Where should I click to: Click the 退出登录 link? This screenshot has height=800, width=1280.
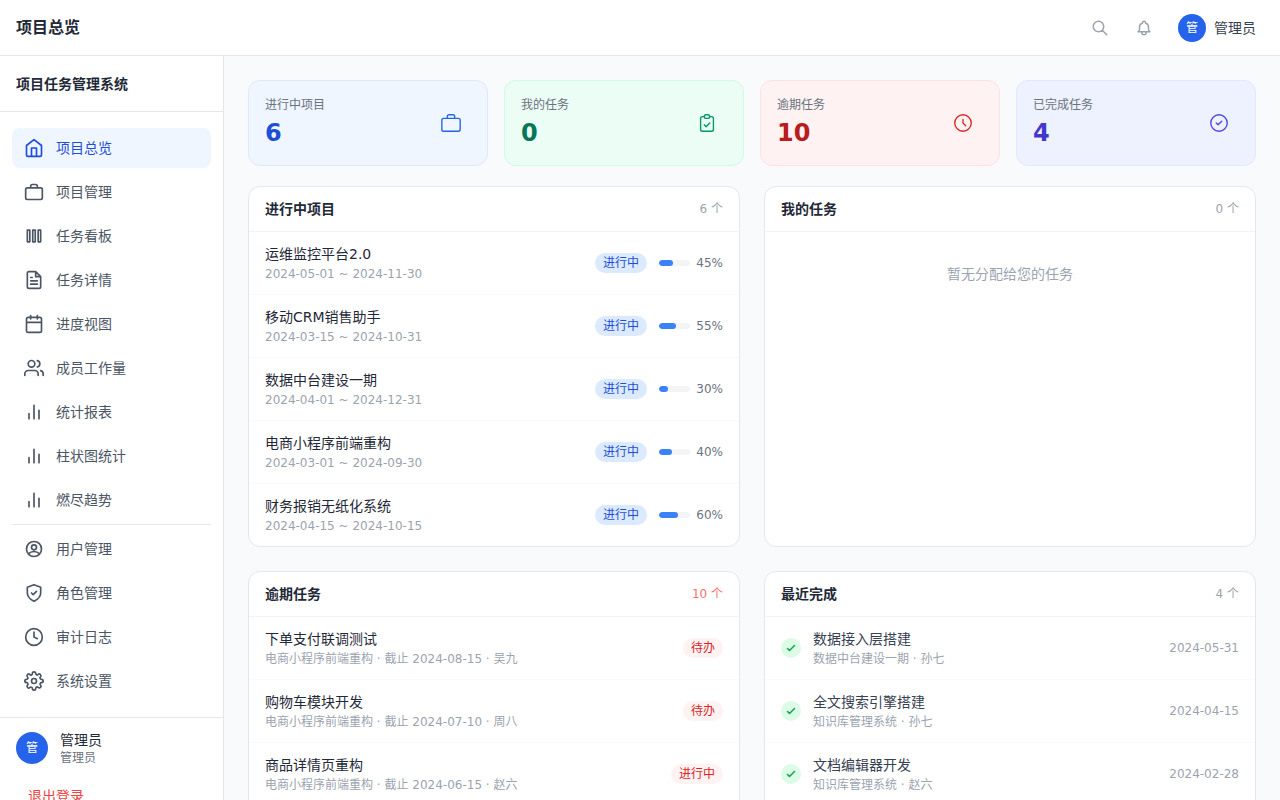click(56, 795)
